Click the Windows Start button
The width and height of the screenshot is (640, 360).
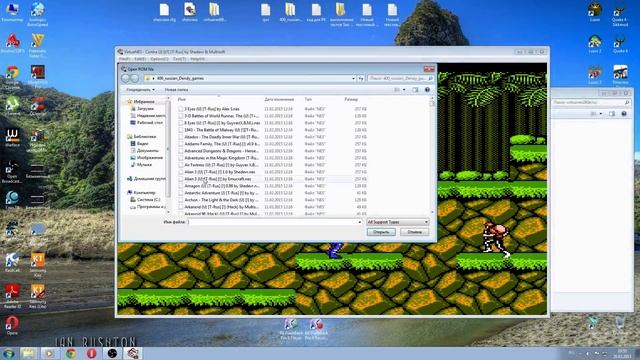tap(8, 353)
